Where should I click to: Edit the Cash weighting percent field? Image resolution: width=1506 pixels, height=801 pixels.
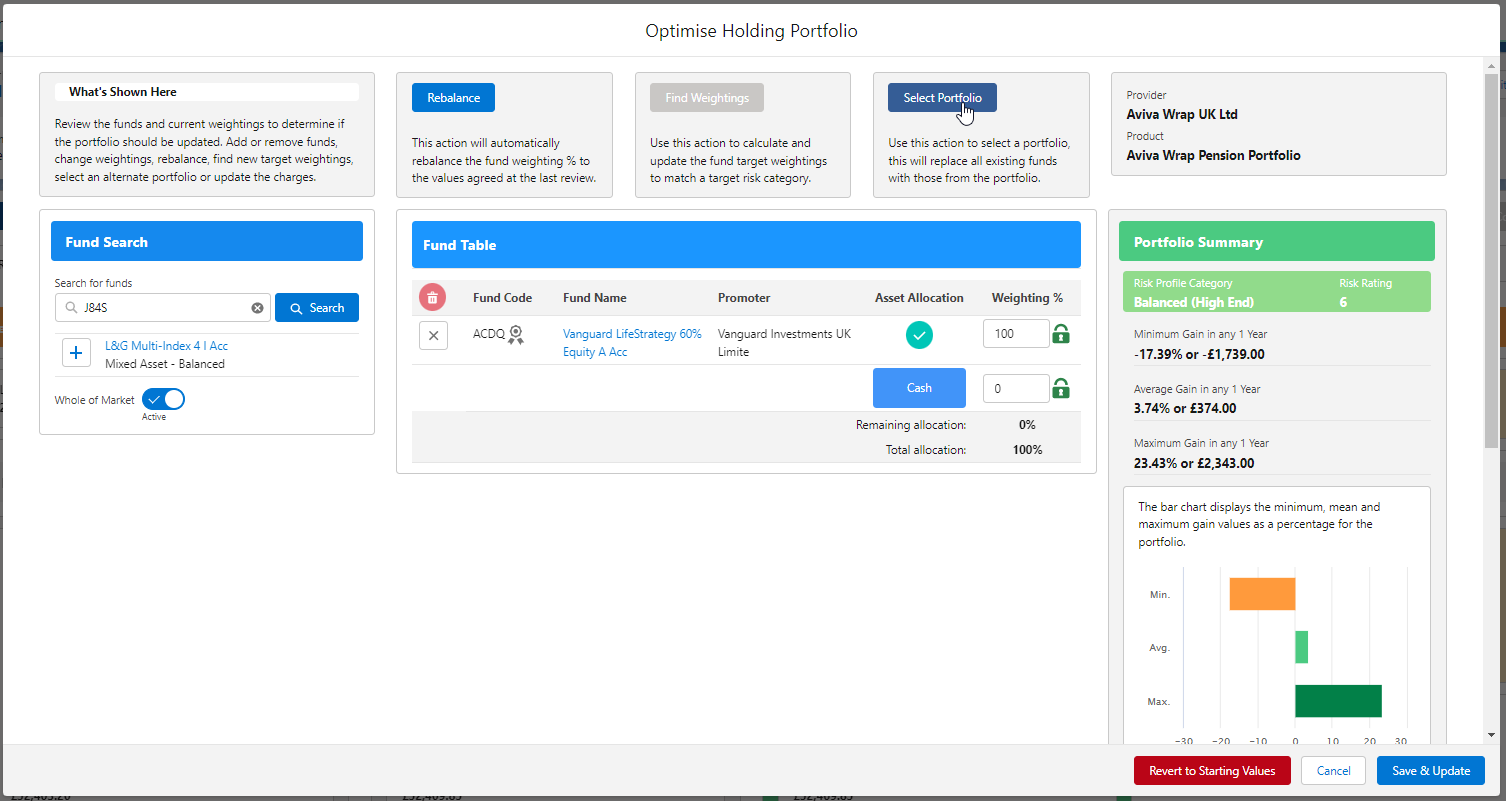[x=1016, y=388]
